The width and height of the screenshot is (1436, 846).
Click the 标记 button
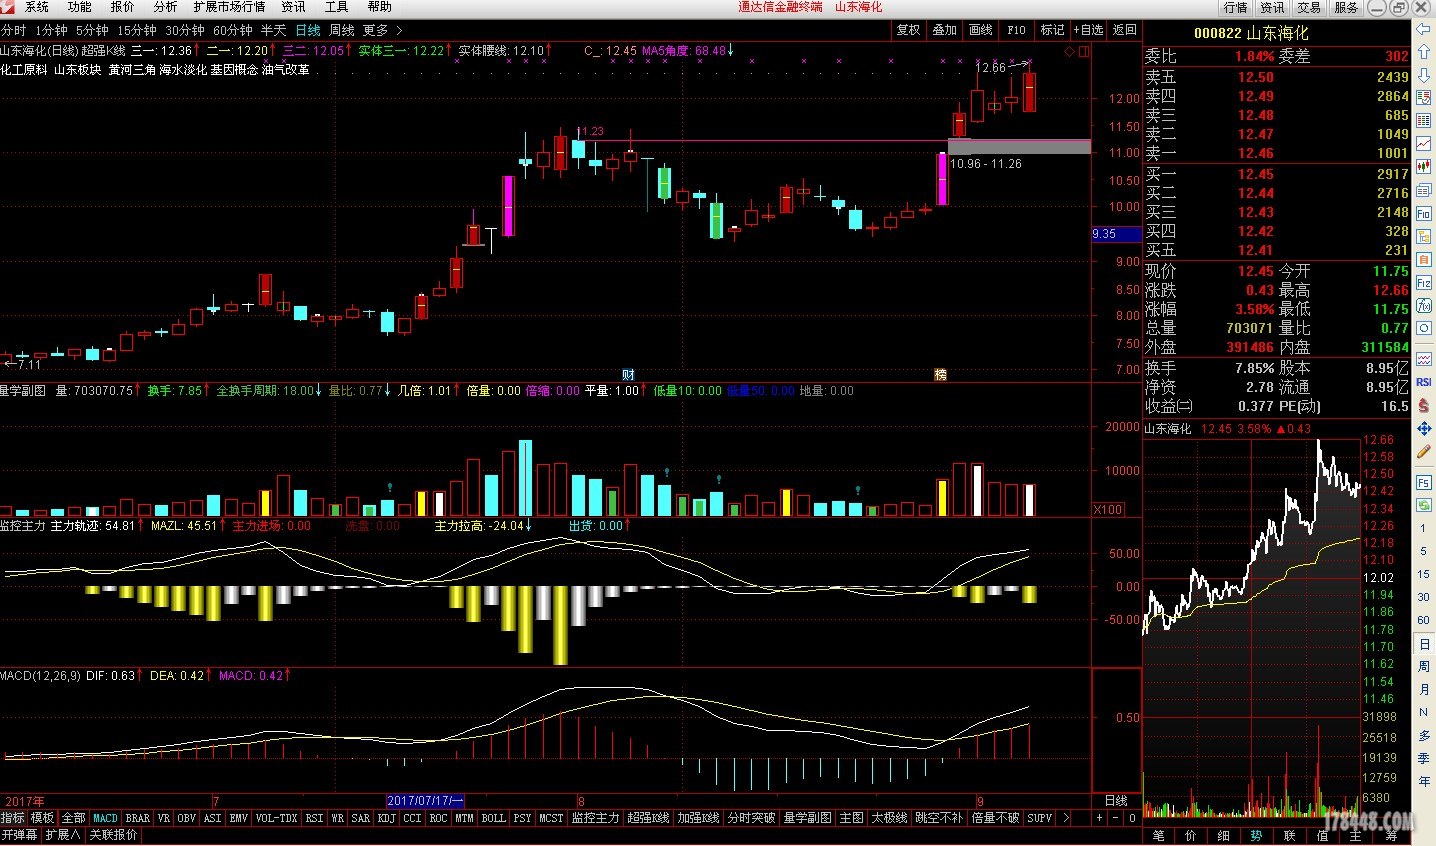tap(1052, 30)
